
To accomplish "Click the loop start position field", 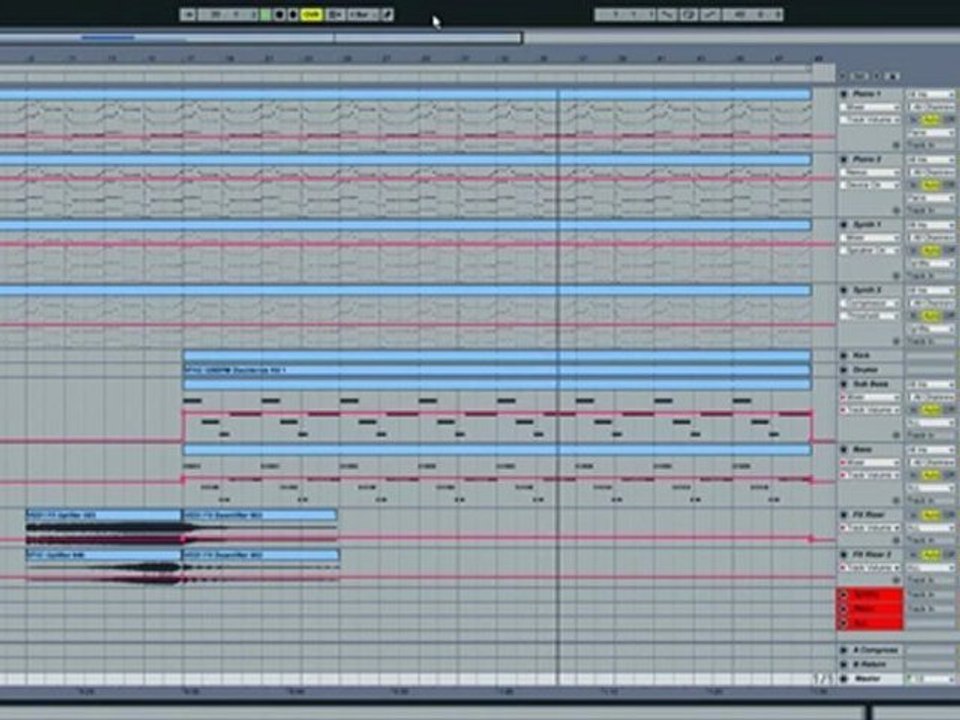I will point(626,15).
